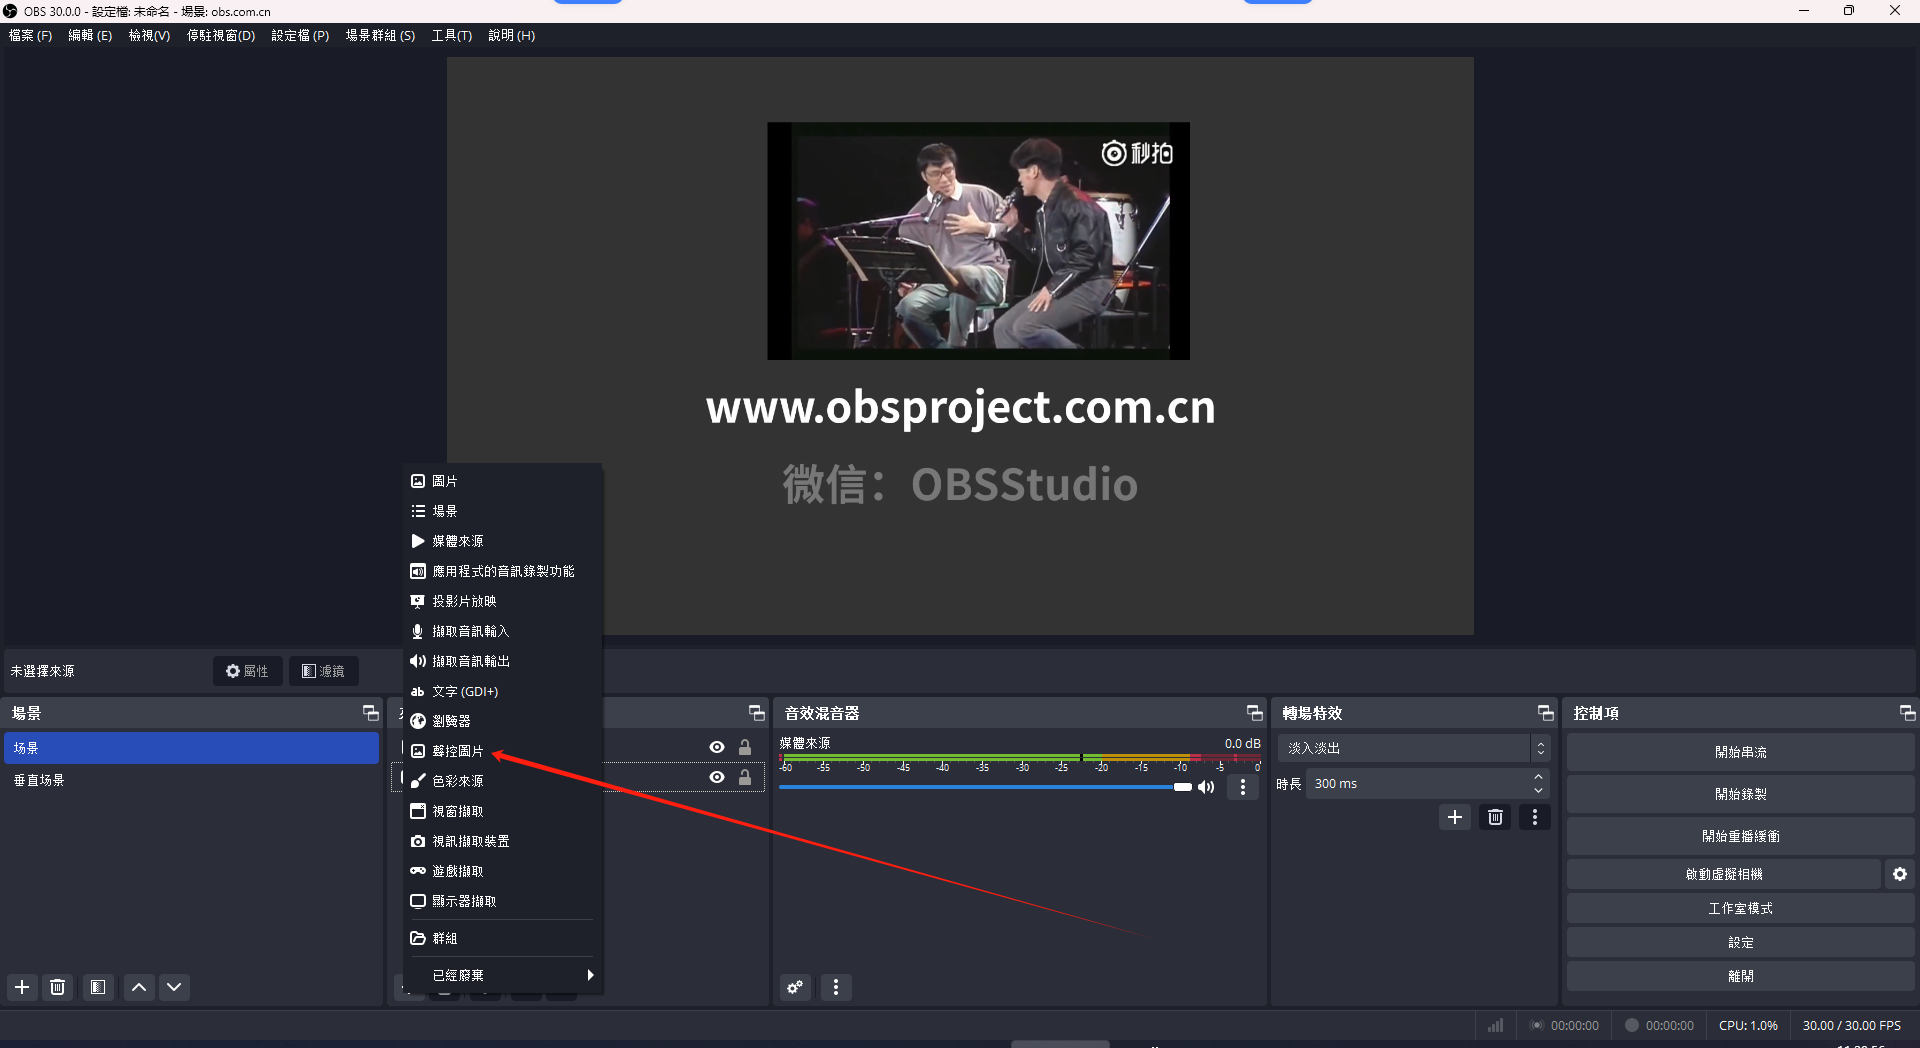
Task: Select 媒體來源 in the source menu
Action: (x=502, y=541)
